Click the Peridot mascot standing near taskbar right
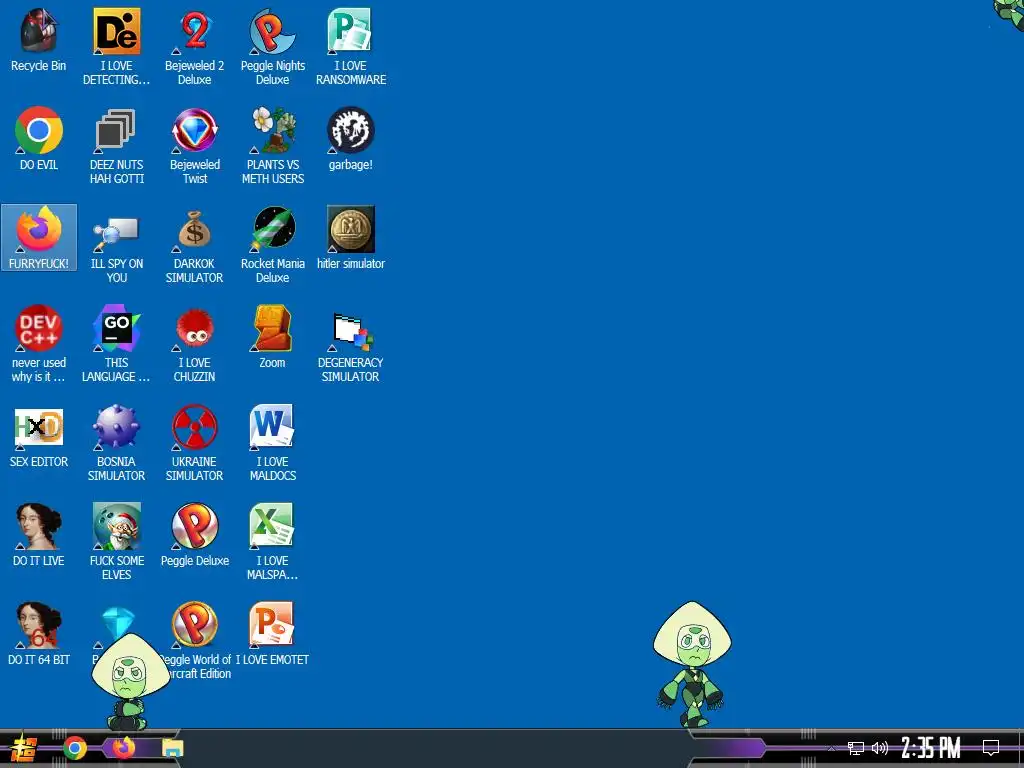The image size is (1024, 768). click(x=692, y=665)
